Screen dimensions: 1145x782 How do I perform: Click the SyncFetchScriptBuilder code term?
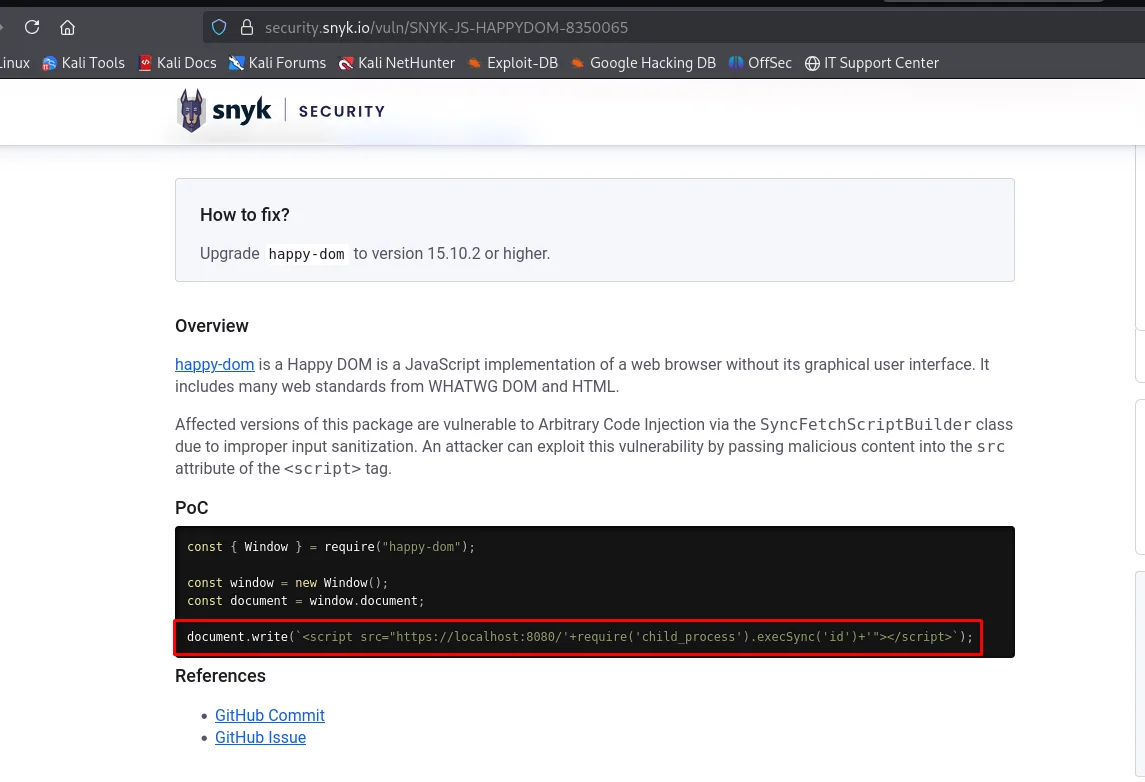pyautogui.click(x=865, y=425)
